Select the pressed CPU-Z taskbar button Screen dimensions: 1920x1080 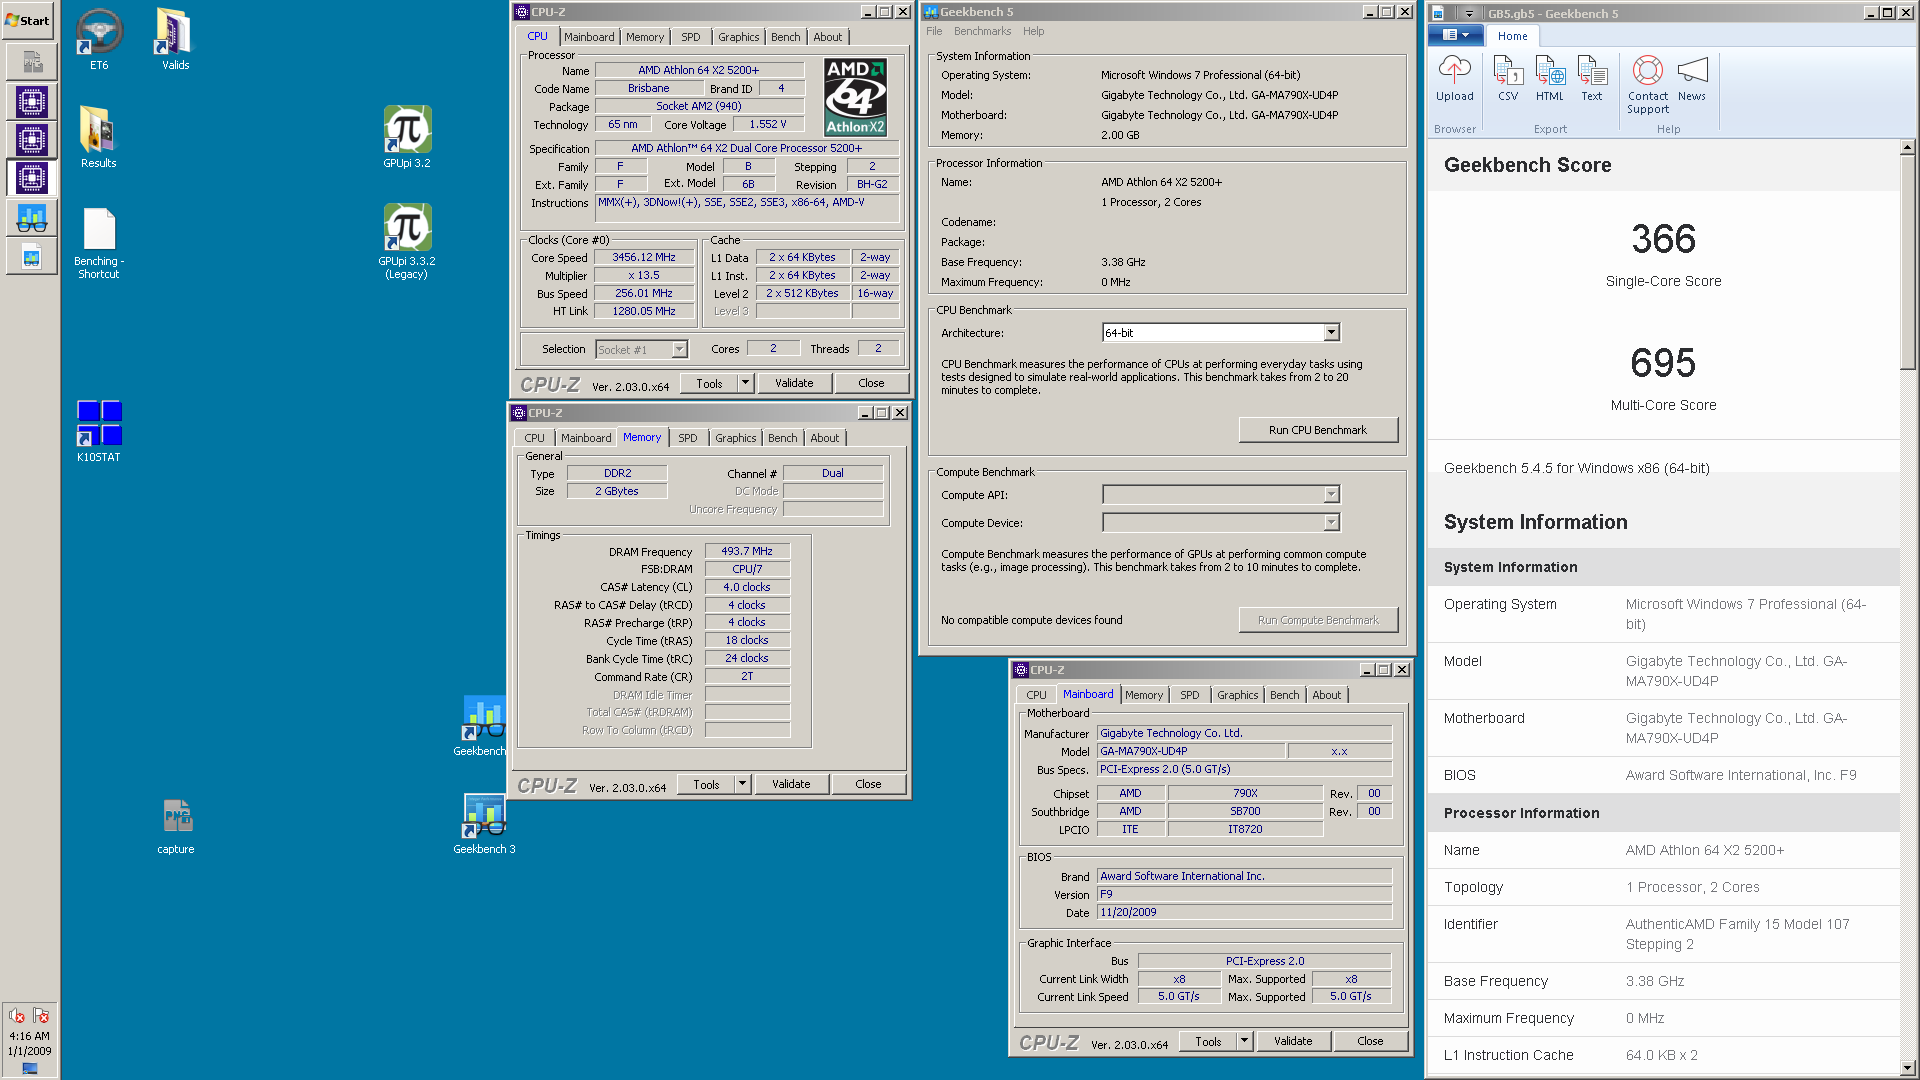pos(31,179)
